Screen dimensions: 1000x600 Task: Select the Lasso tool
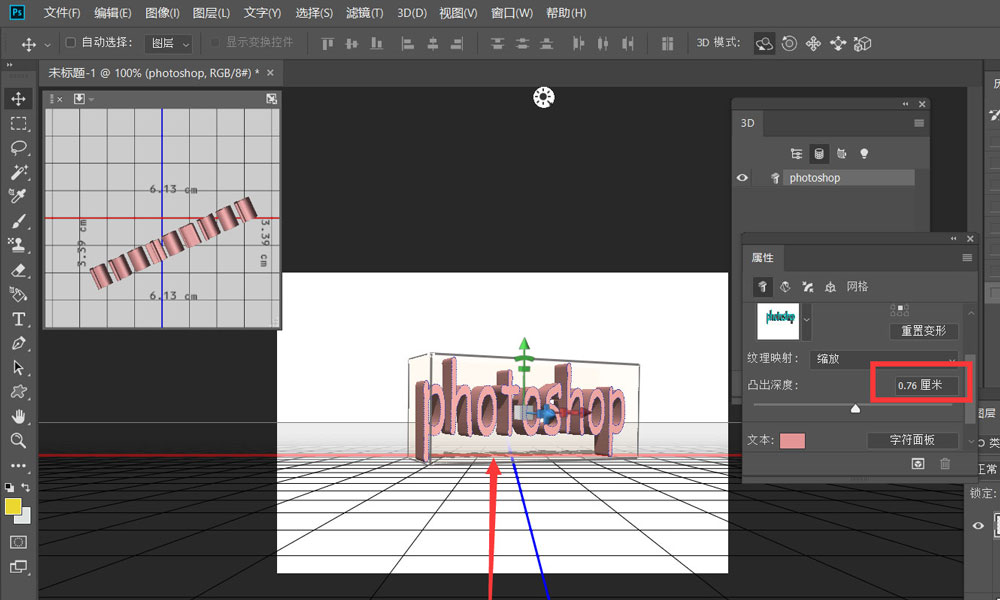pyautogui.click(x=18, y=147)
